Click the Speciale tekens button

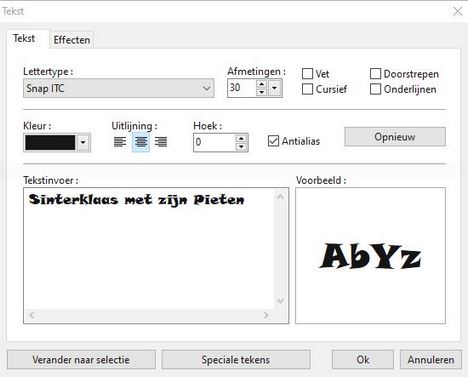(236, 360)
